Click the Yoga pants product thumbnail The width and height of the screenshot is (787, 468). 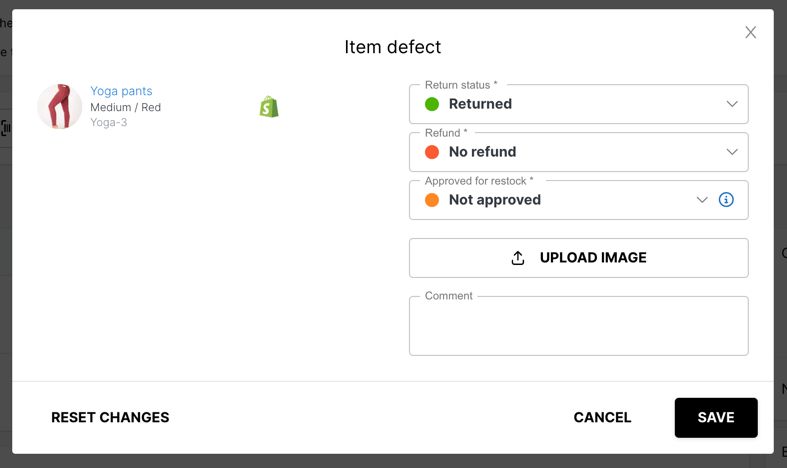coord(60,106)
